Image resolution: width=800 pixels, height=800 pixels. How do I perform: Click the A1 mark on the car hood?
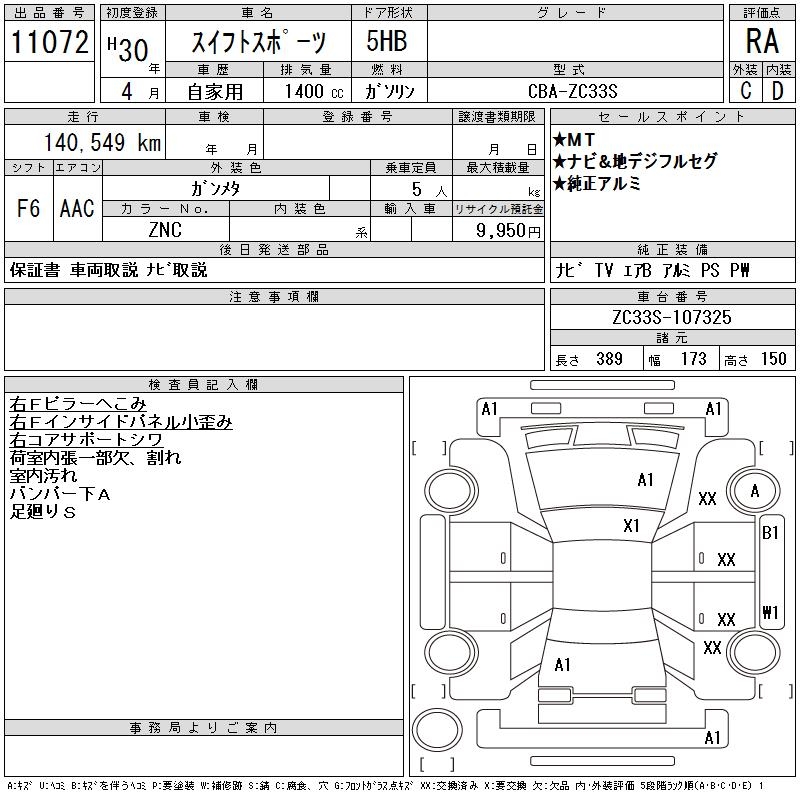pos(645,480)
